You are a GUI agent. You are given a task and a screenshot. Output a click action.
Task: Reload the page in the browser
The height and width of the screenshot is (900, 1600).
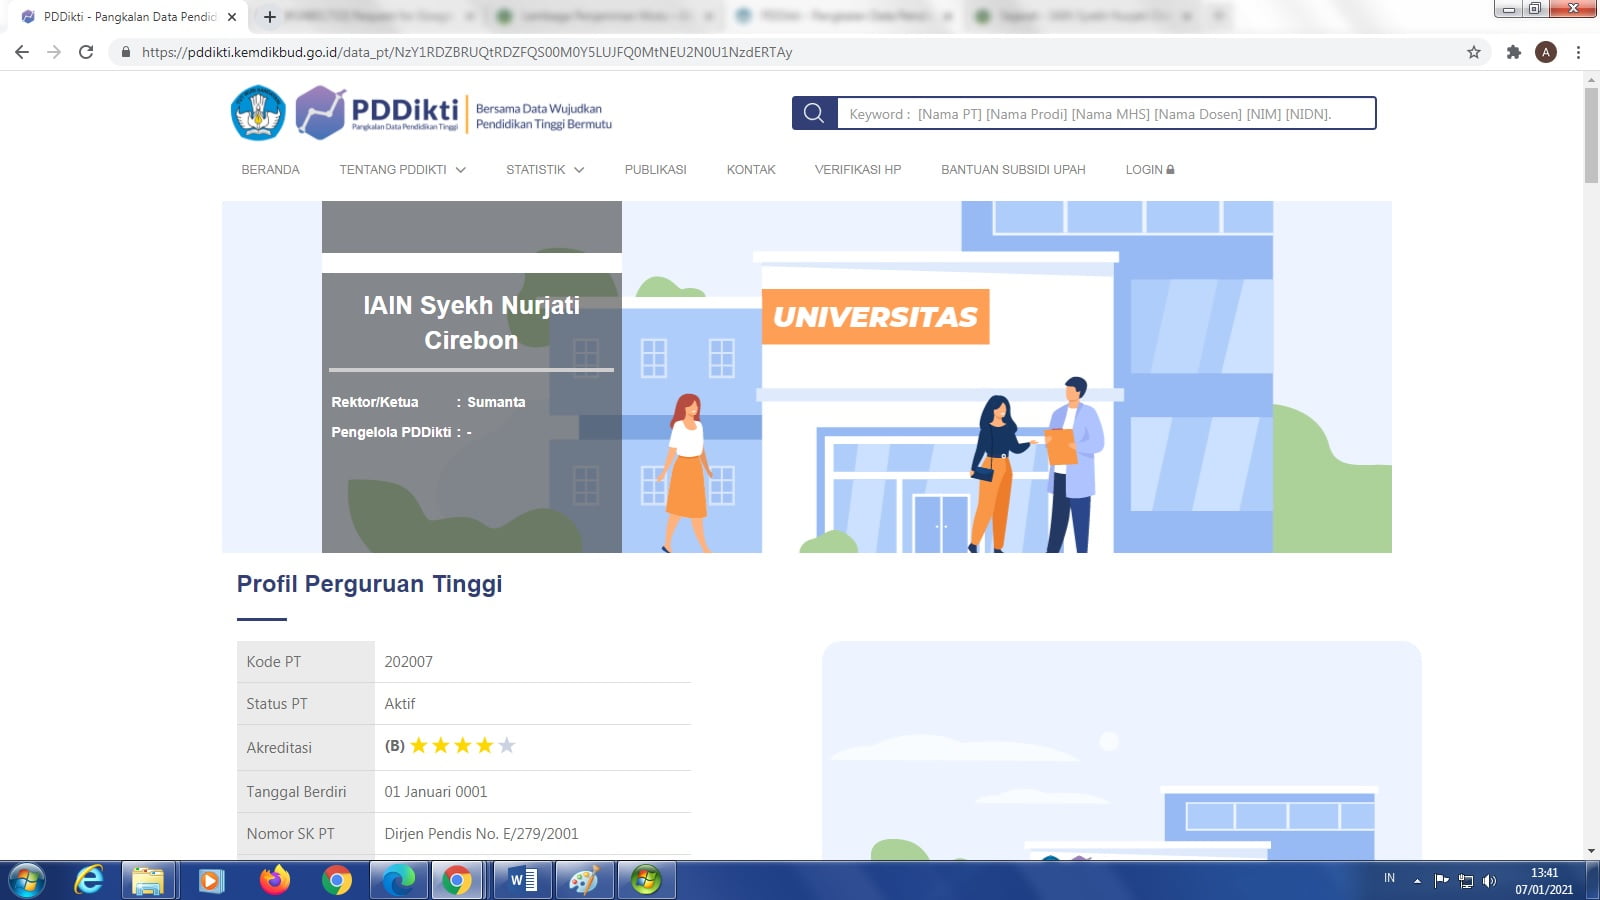point(86,52)
